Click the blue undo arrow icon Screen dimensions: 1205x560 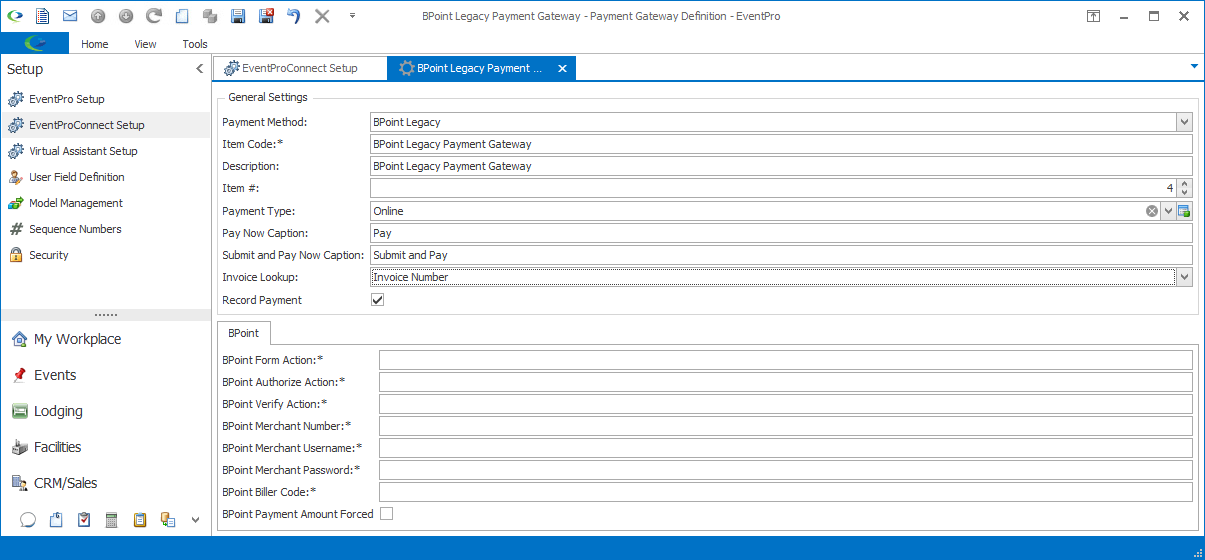pos(294,16)
